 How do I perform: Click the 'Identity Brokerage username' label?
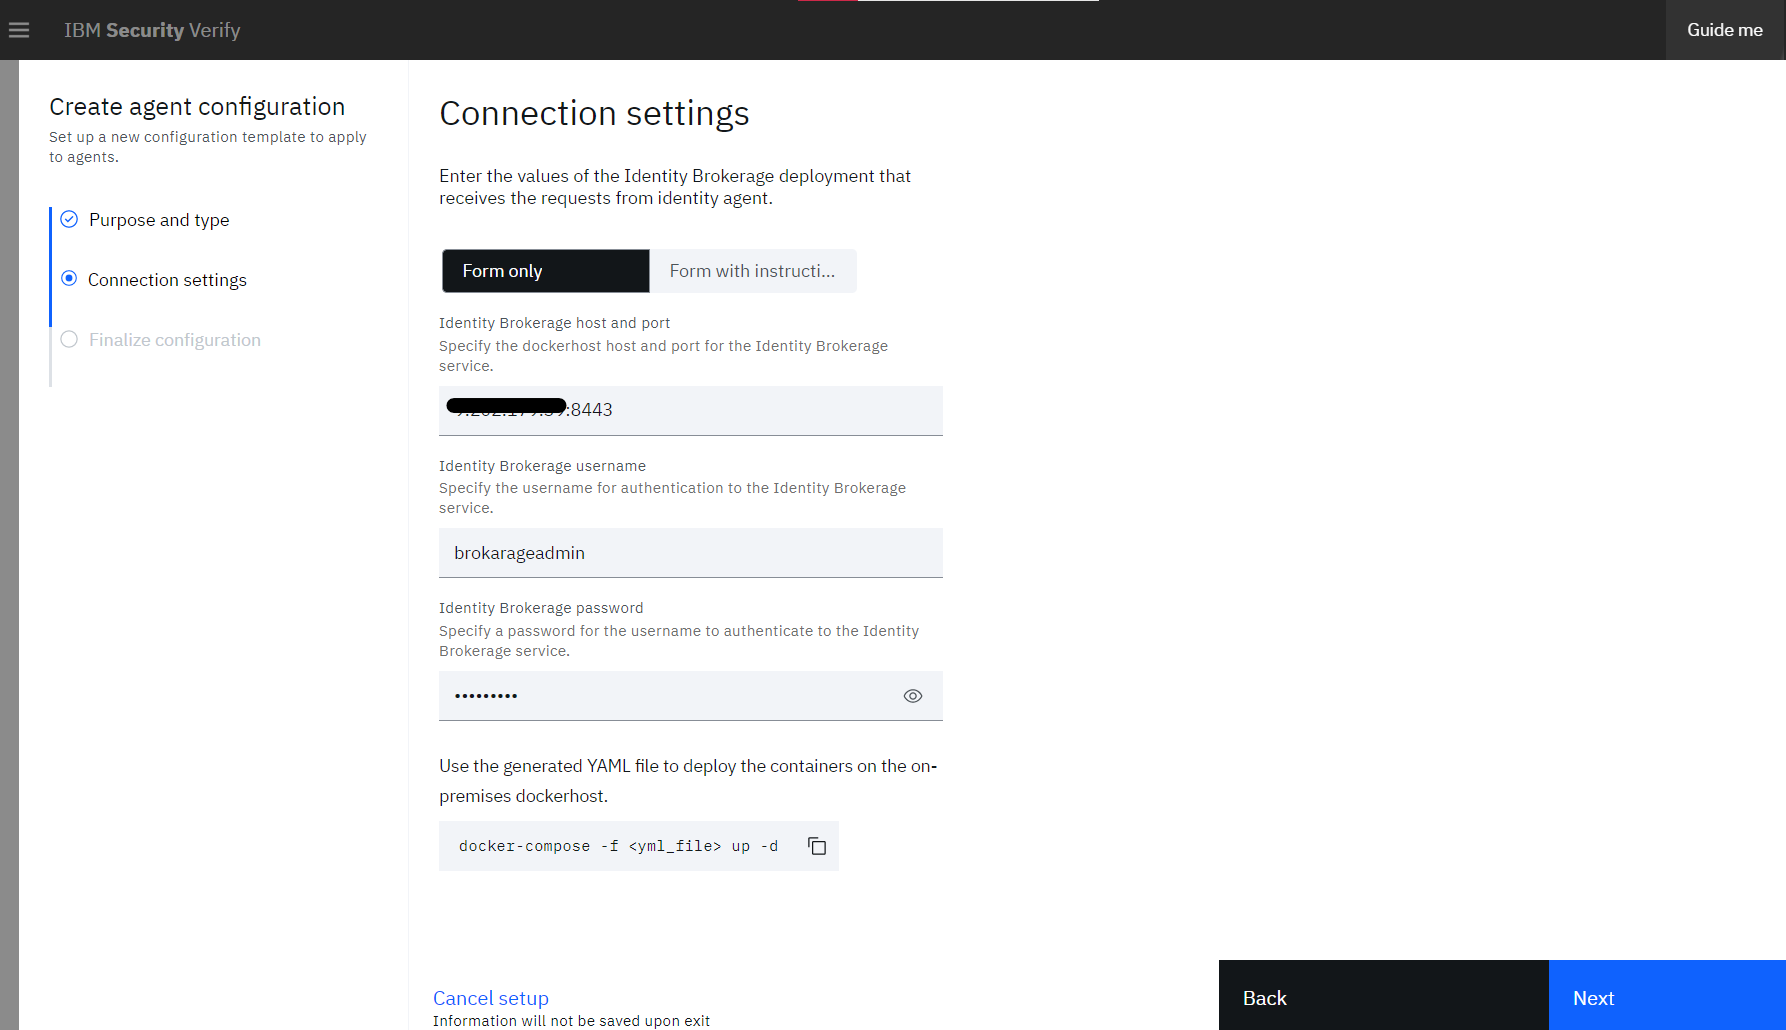[542, 466]
